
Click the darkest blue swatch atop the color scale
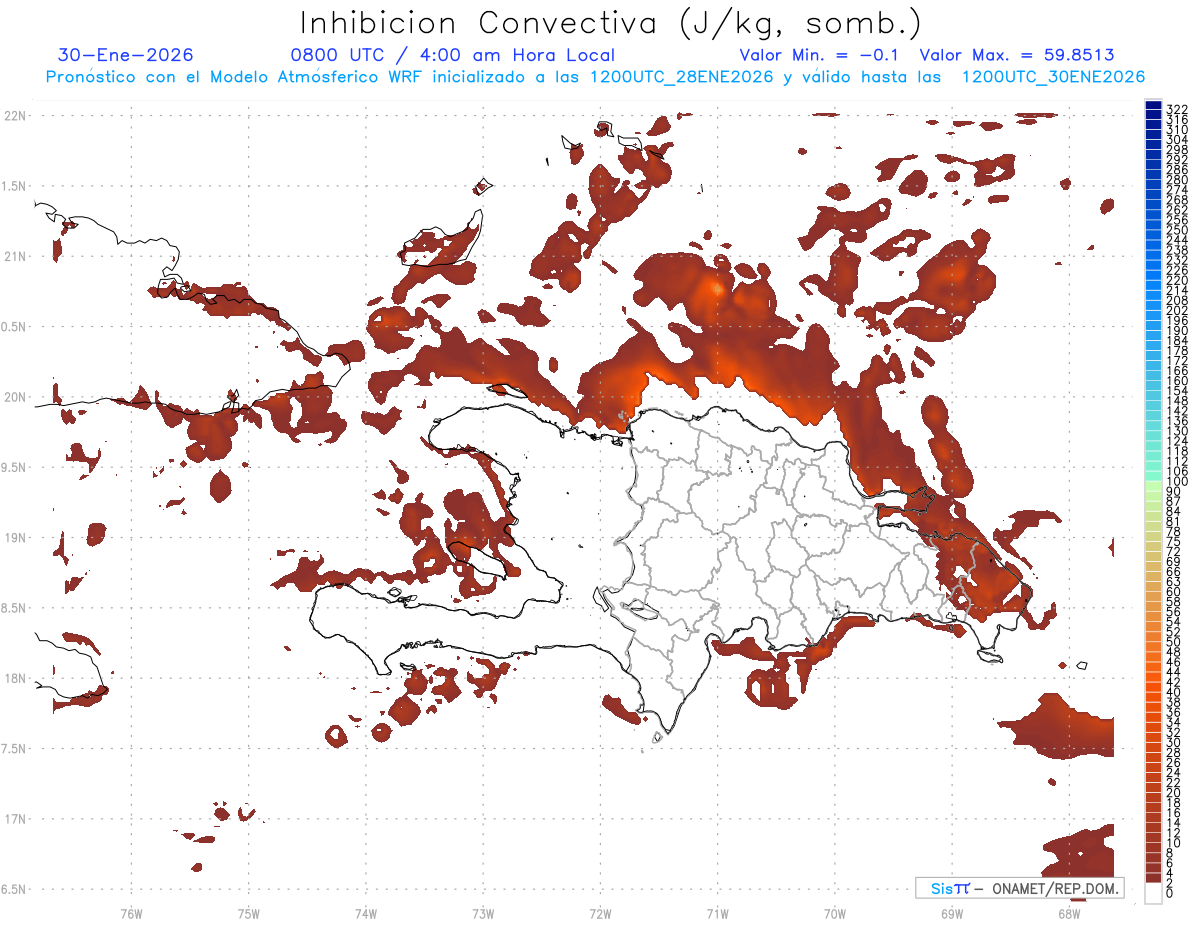pyautogui.click(x=1153, y=106)
